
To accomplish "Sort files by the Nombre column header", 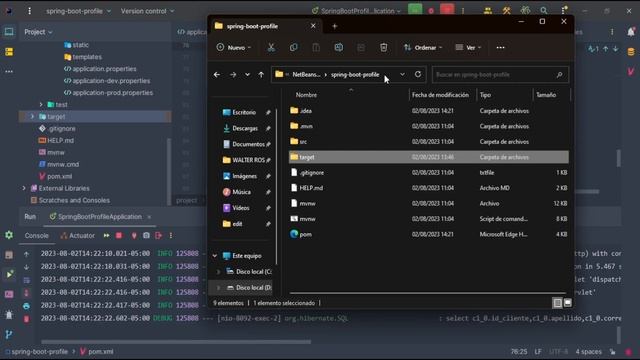I will [306, 95].
